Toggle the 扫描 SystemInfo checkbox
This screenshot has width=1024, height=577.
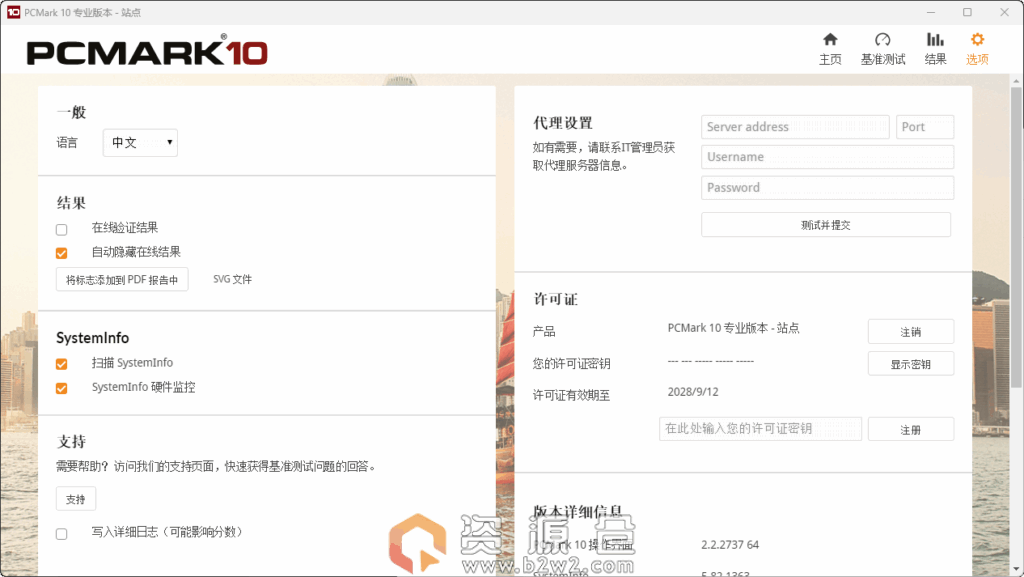62,364
